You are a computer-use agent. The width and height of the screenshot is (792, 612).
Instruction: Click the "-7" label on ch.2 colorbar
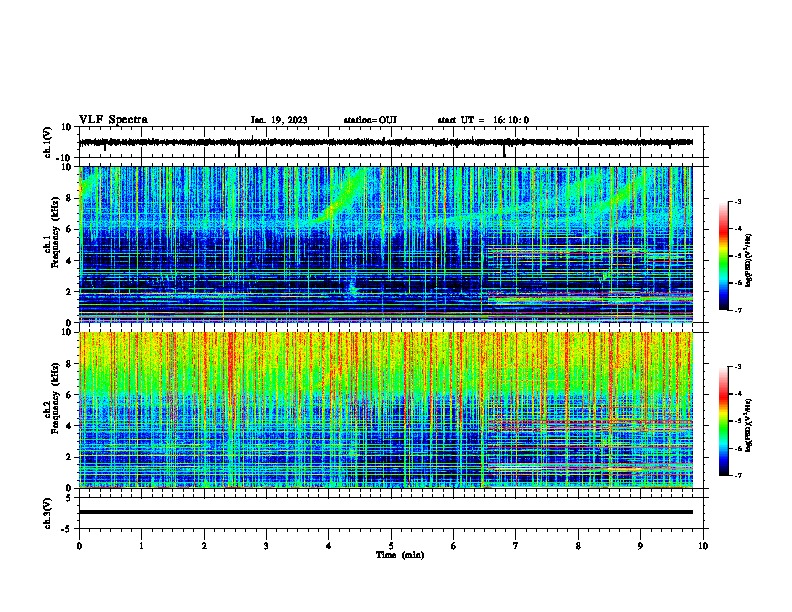pos(738,476)
